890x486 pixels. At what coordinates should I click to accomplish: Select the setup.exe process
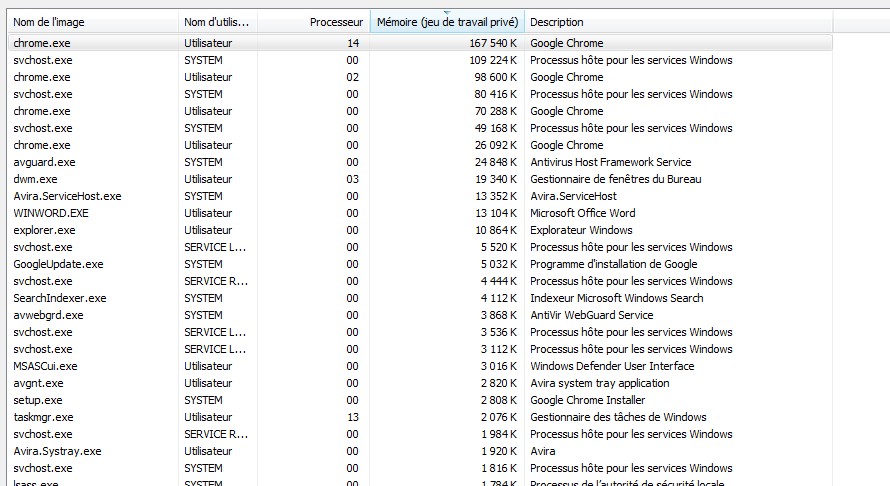(x=420, y=400)
